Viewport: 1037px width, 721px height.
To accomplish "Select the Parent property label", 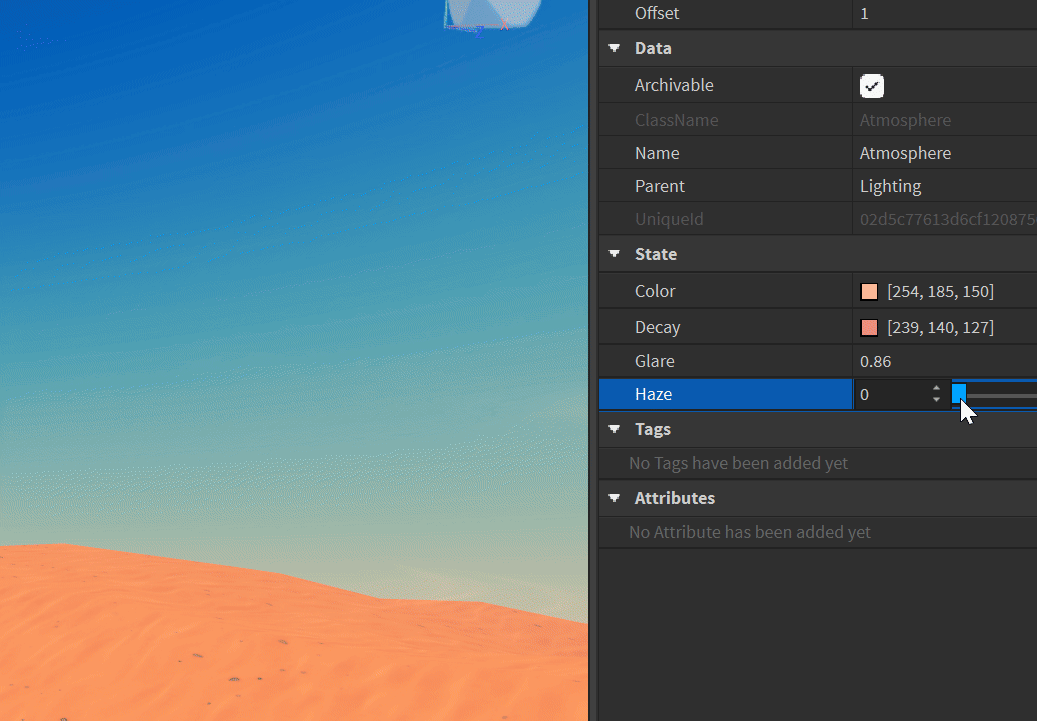I will tap(659, 186).
